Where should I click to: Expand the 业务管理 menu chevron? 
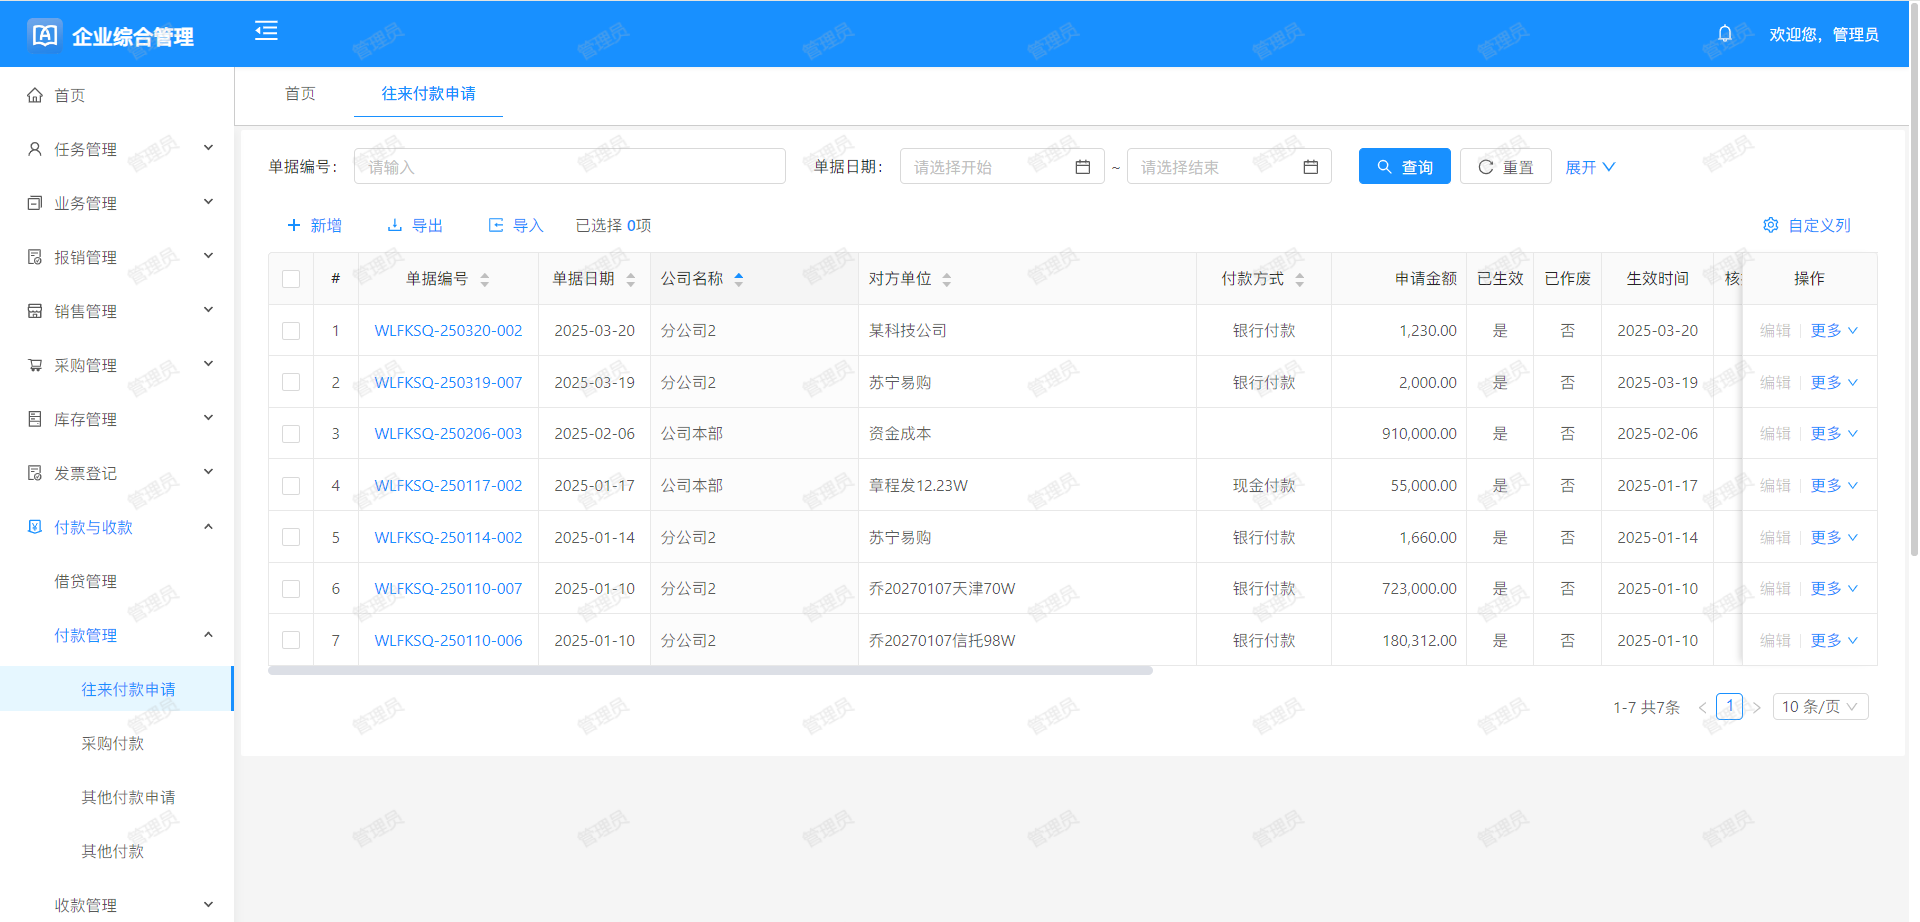coord(209,202)
